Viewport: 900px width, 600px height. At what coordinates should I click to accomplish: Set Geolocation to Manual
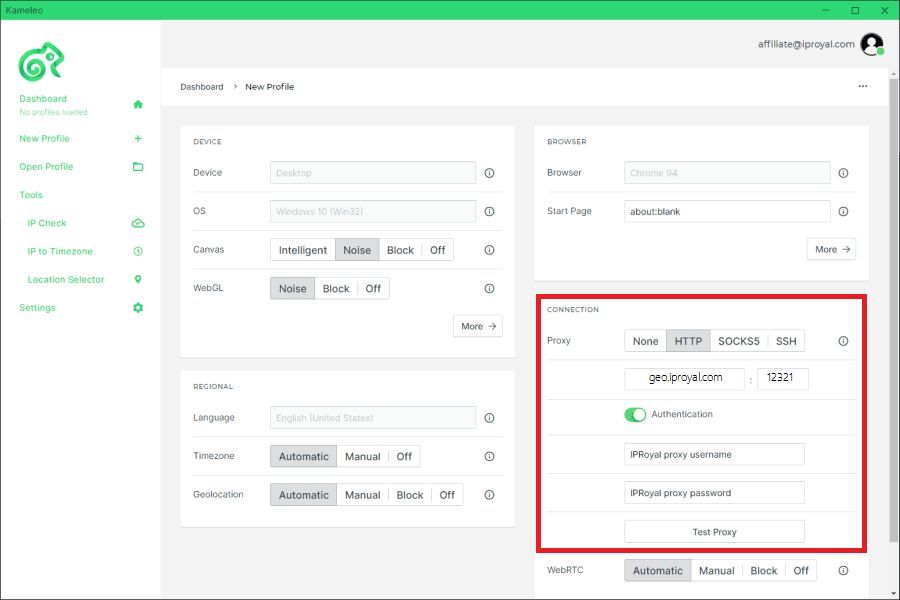[362, 495]
